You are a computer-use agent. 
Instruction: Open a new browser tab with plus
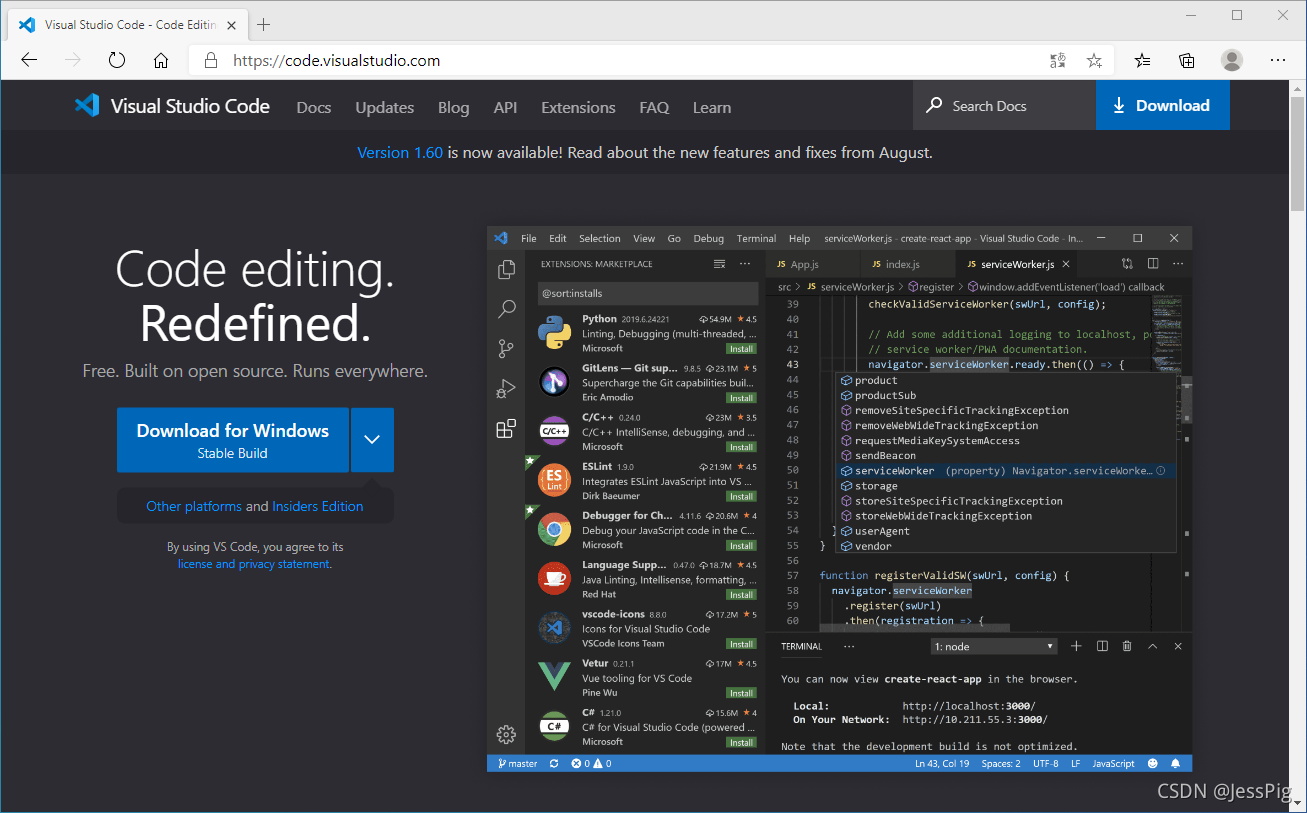264,24
